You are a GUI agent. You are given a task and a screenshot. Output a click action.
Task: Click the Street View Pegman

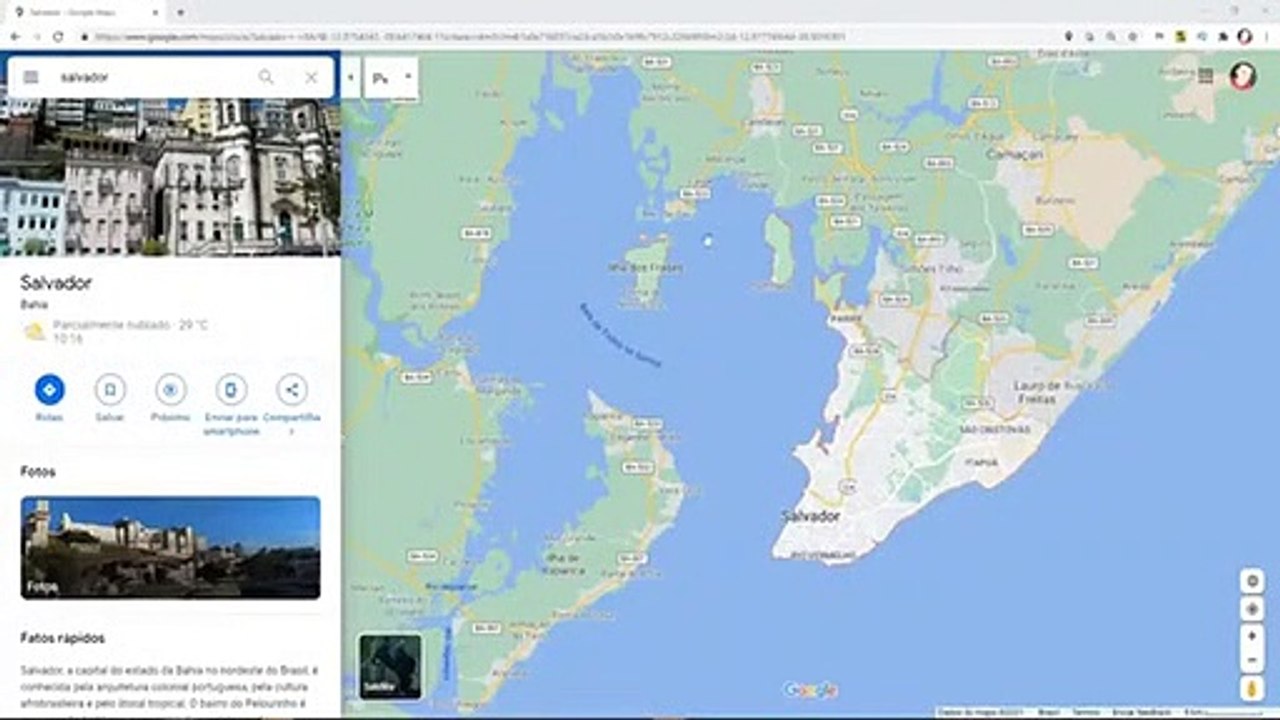tap(1252, 689)
